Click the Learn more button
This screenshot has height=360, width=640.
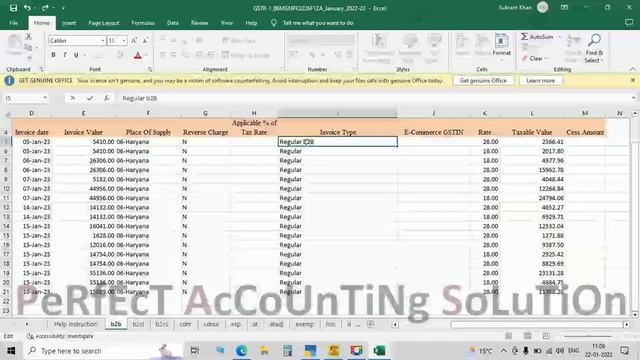(540, 80)
